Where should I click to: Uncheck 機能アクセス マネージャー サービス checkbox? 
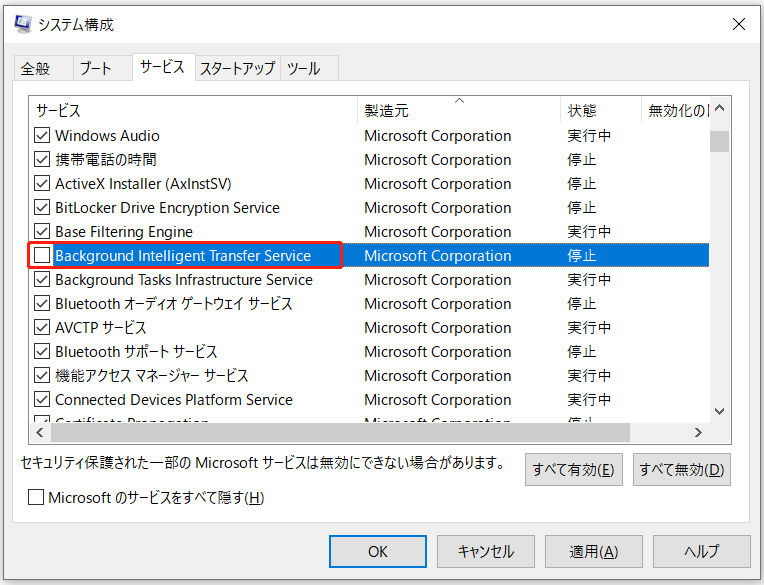(42, 376)
